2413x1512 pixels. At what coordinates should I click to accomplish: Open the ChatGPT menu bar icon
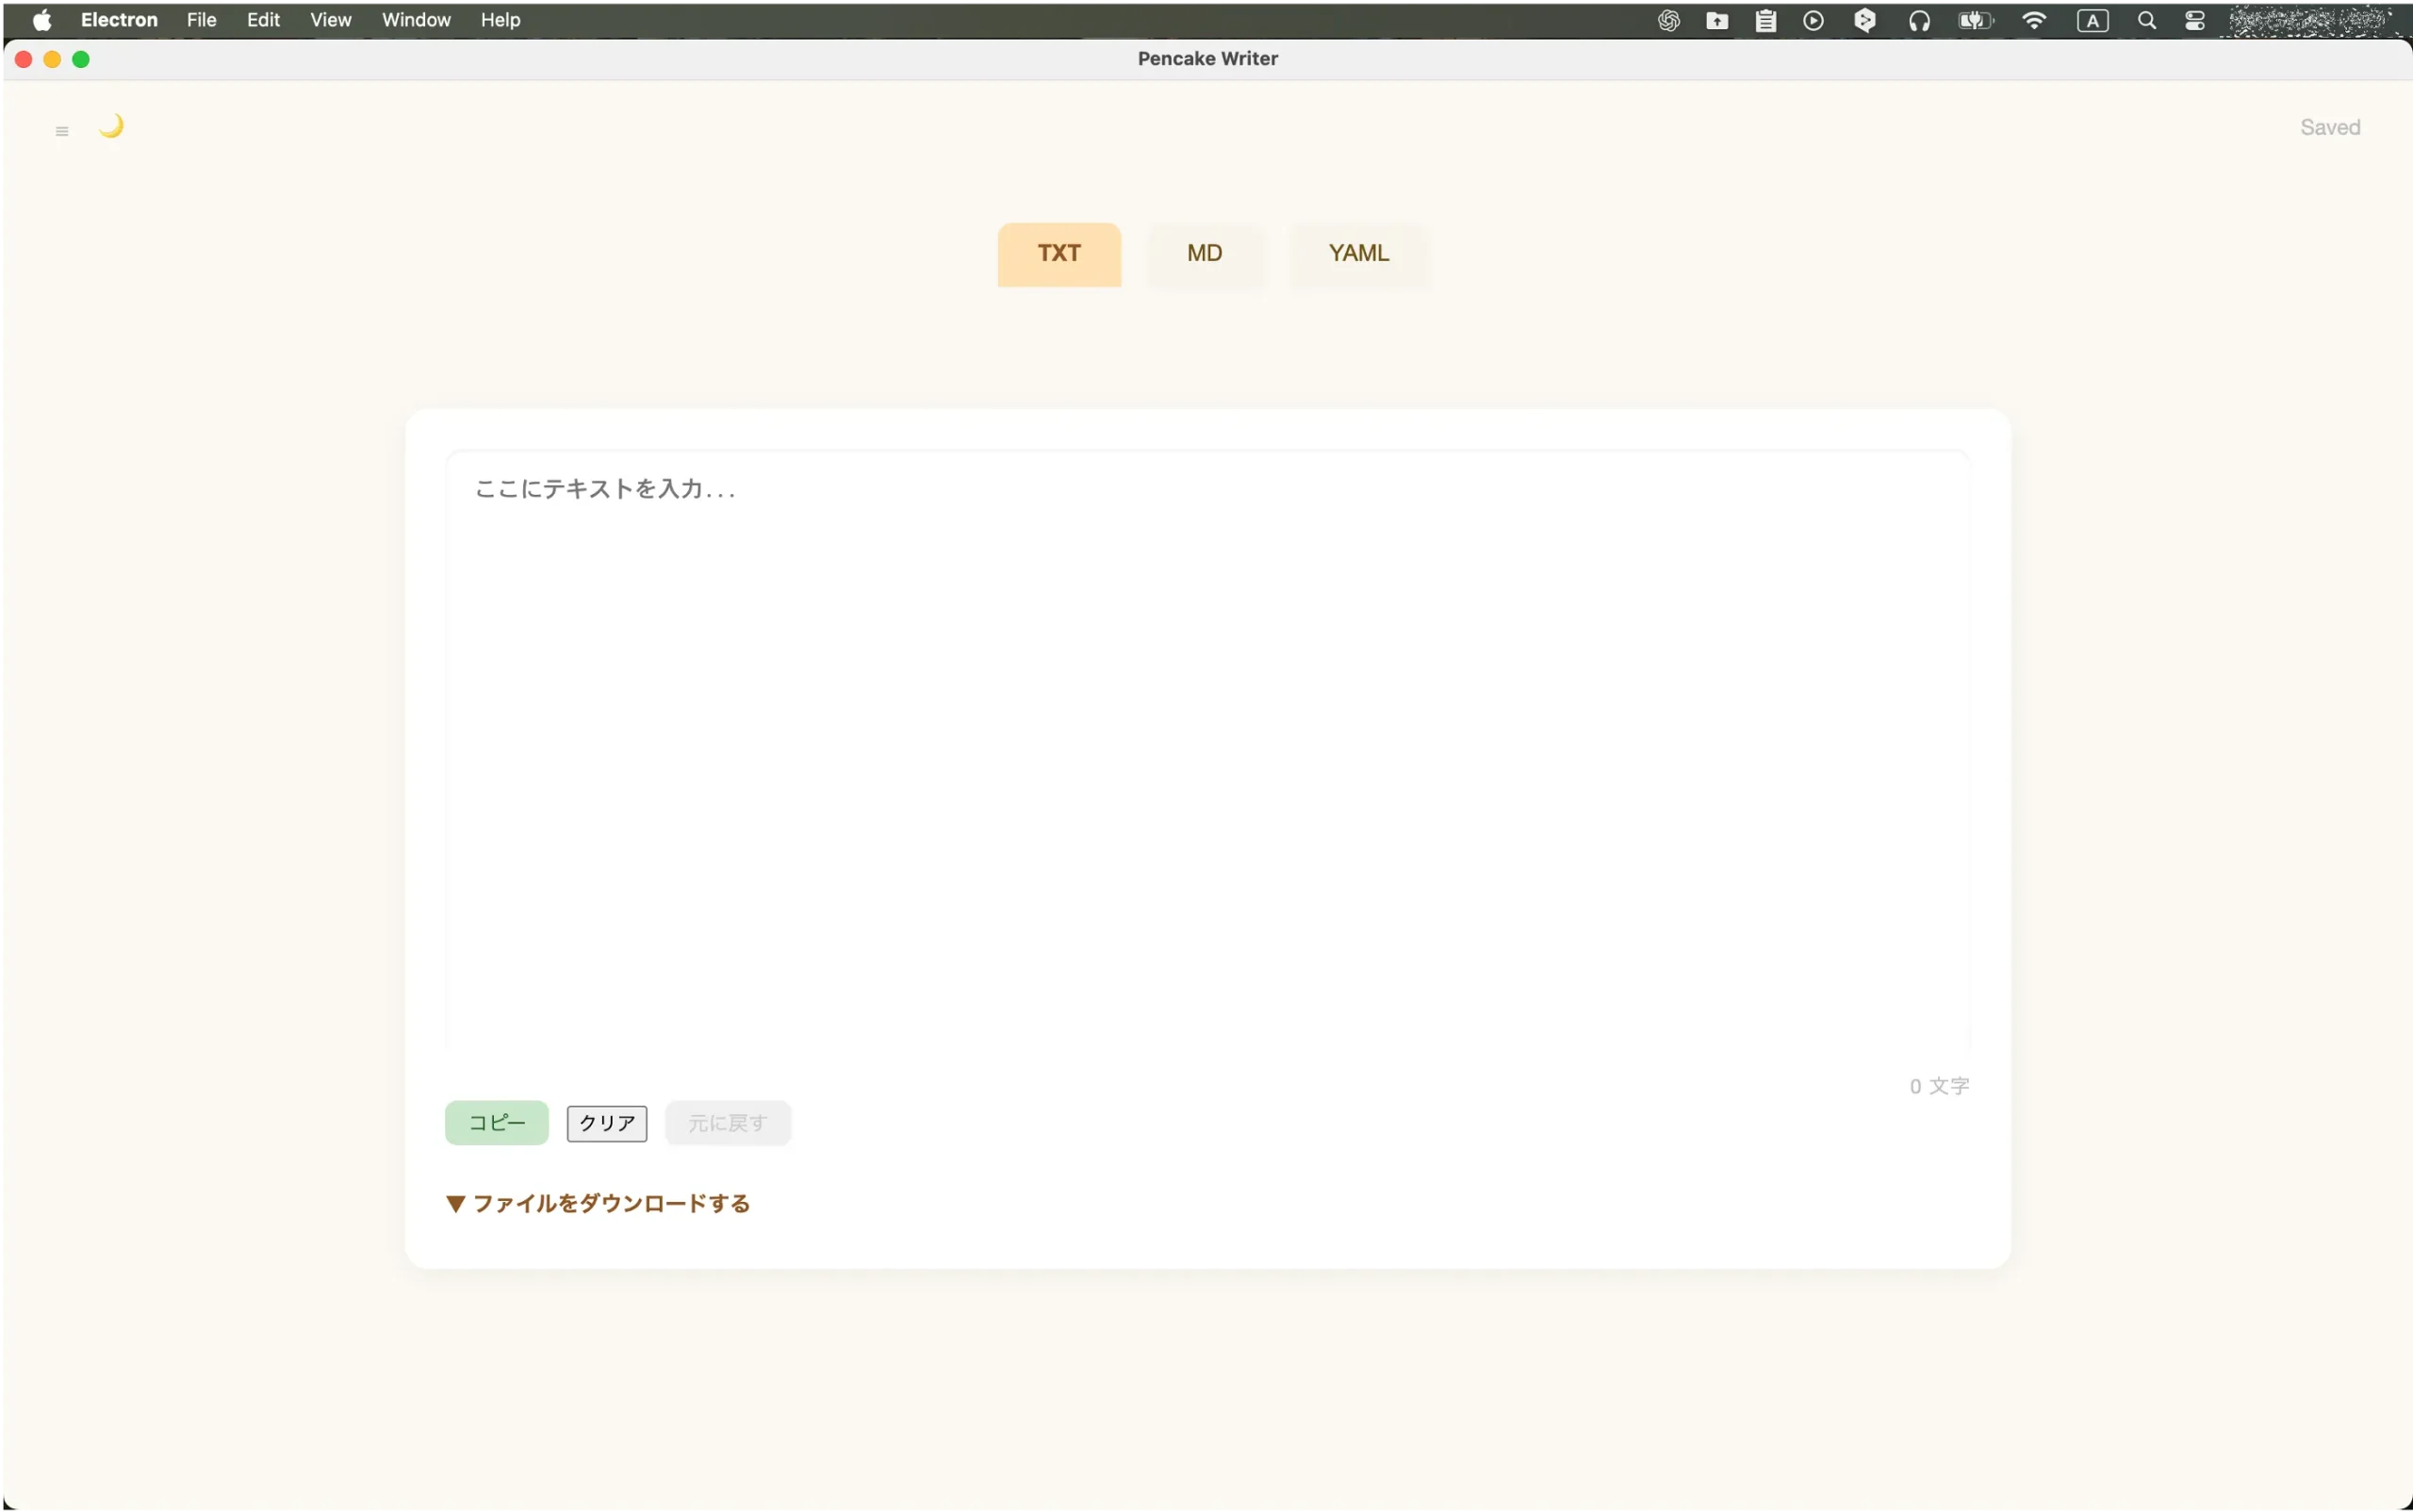(x=1668, y=20)
